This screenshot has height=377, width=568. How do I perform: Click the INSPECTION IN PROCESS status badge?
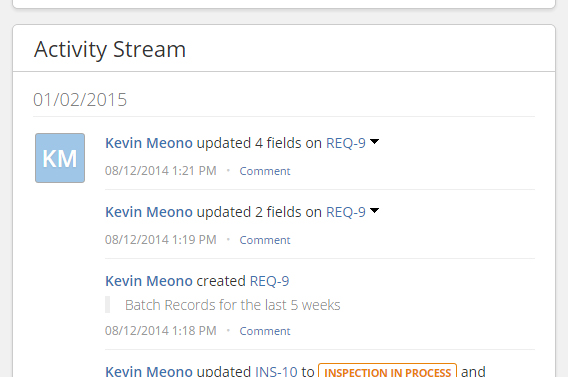tap(387, 371)
